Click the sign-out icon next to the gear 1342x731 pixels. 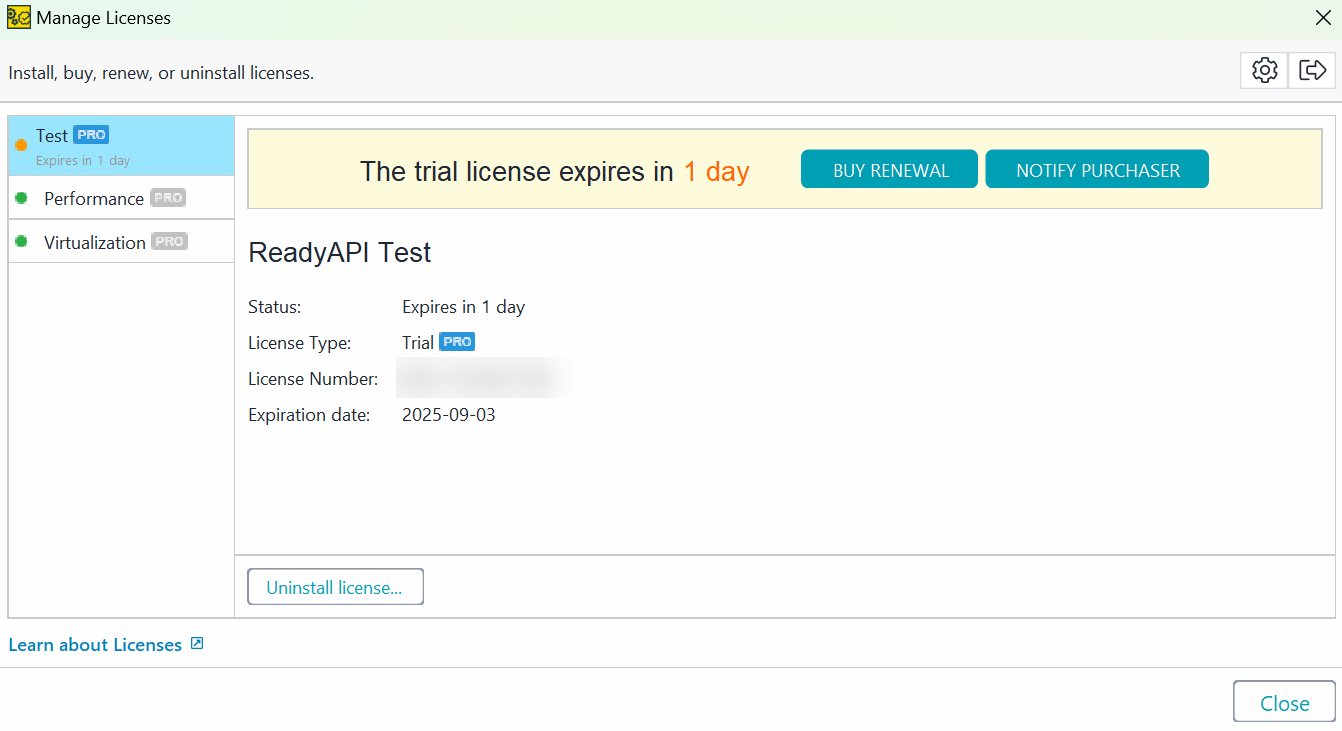click(1312, 70)
